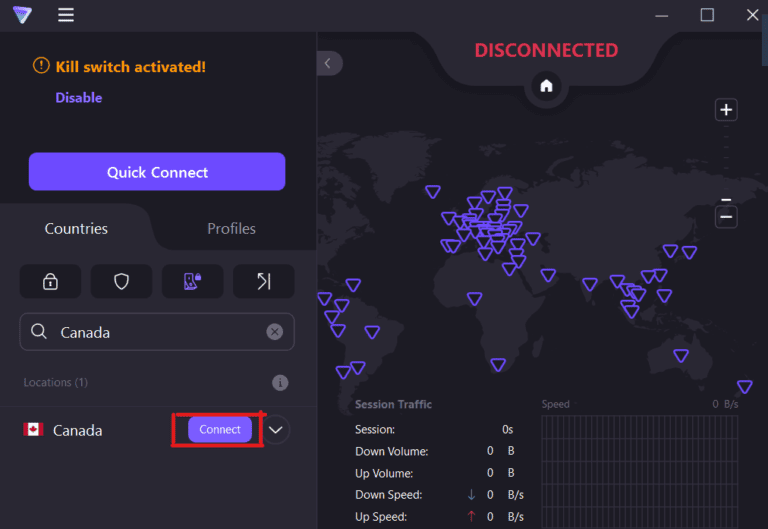
Task: Select the Countries tab
Action: (76, 229)
